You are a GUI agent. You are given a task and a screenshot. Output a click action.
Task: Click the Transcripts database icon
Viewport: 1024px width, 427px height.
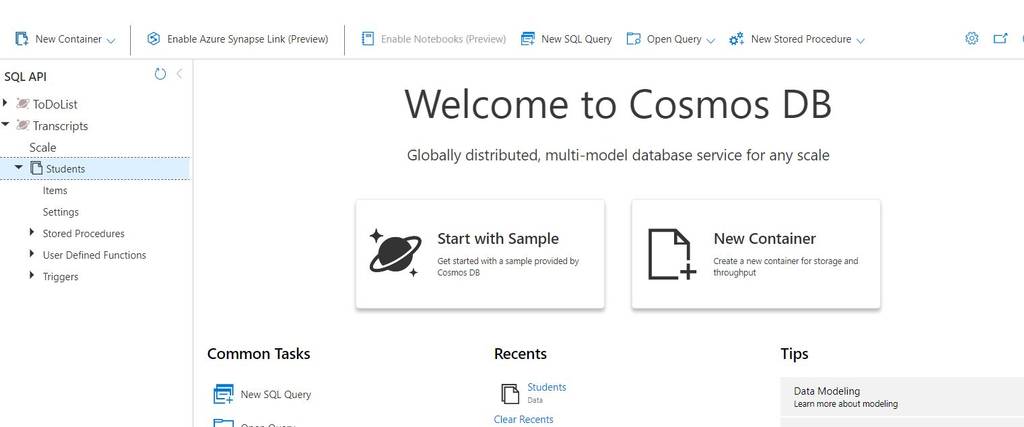[x=23, y=125]
